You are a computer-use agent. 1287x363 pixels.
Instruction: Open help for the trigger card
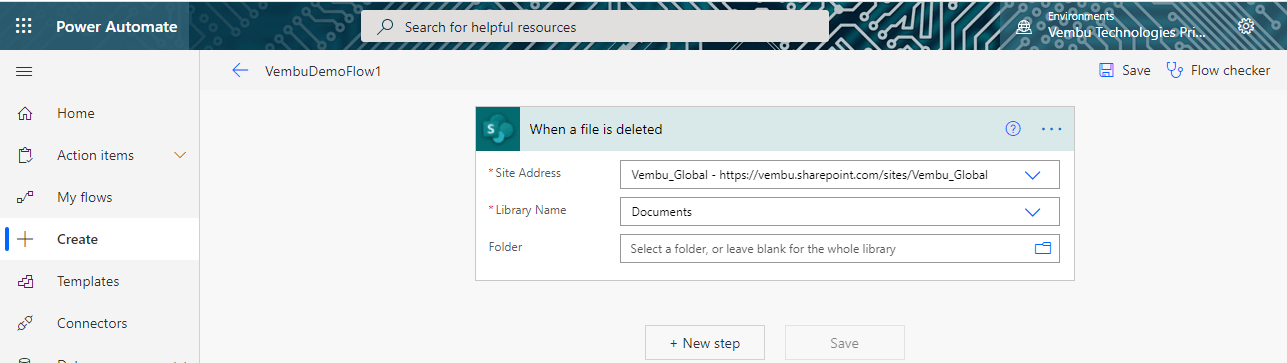tap(1013, 129)
